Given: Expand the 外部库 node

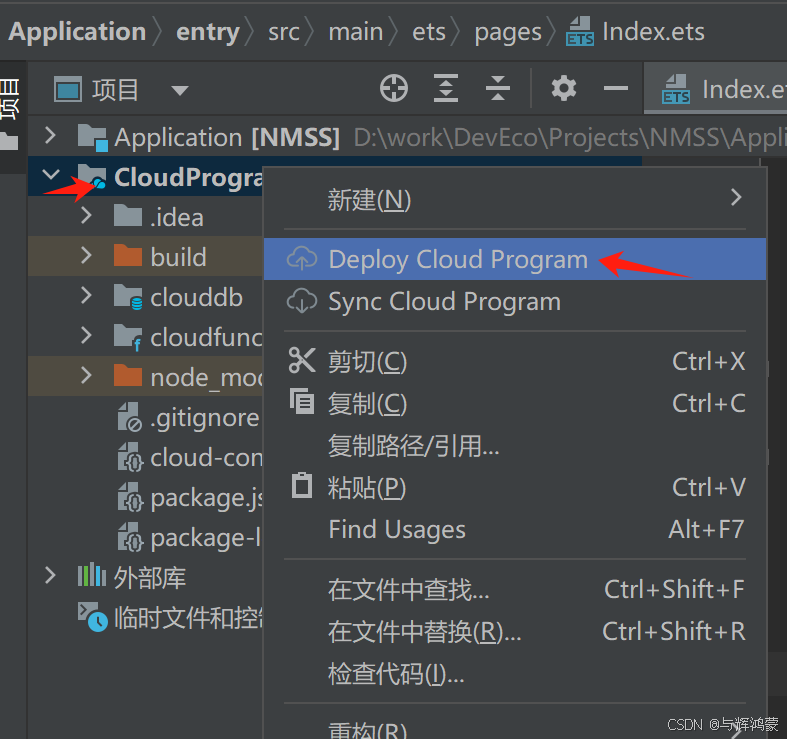Looking at the screenshot, I should coord(50,575).
